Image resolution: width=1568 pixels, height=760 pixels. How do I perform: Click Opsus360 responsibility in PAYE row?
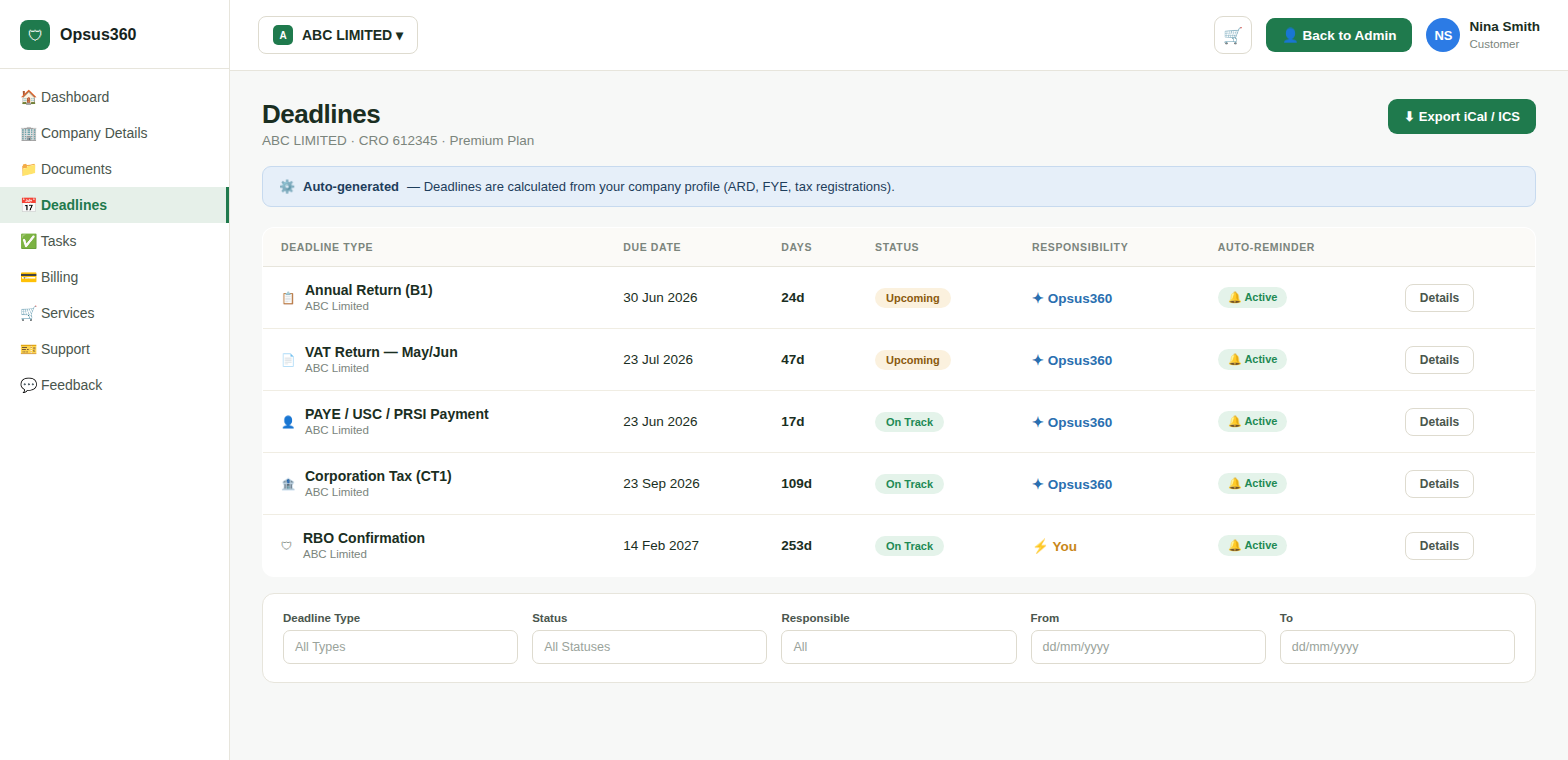tap(1072, 422)
